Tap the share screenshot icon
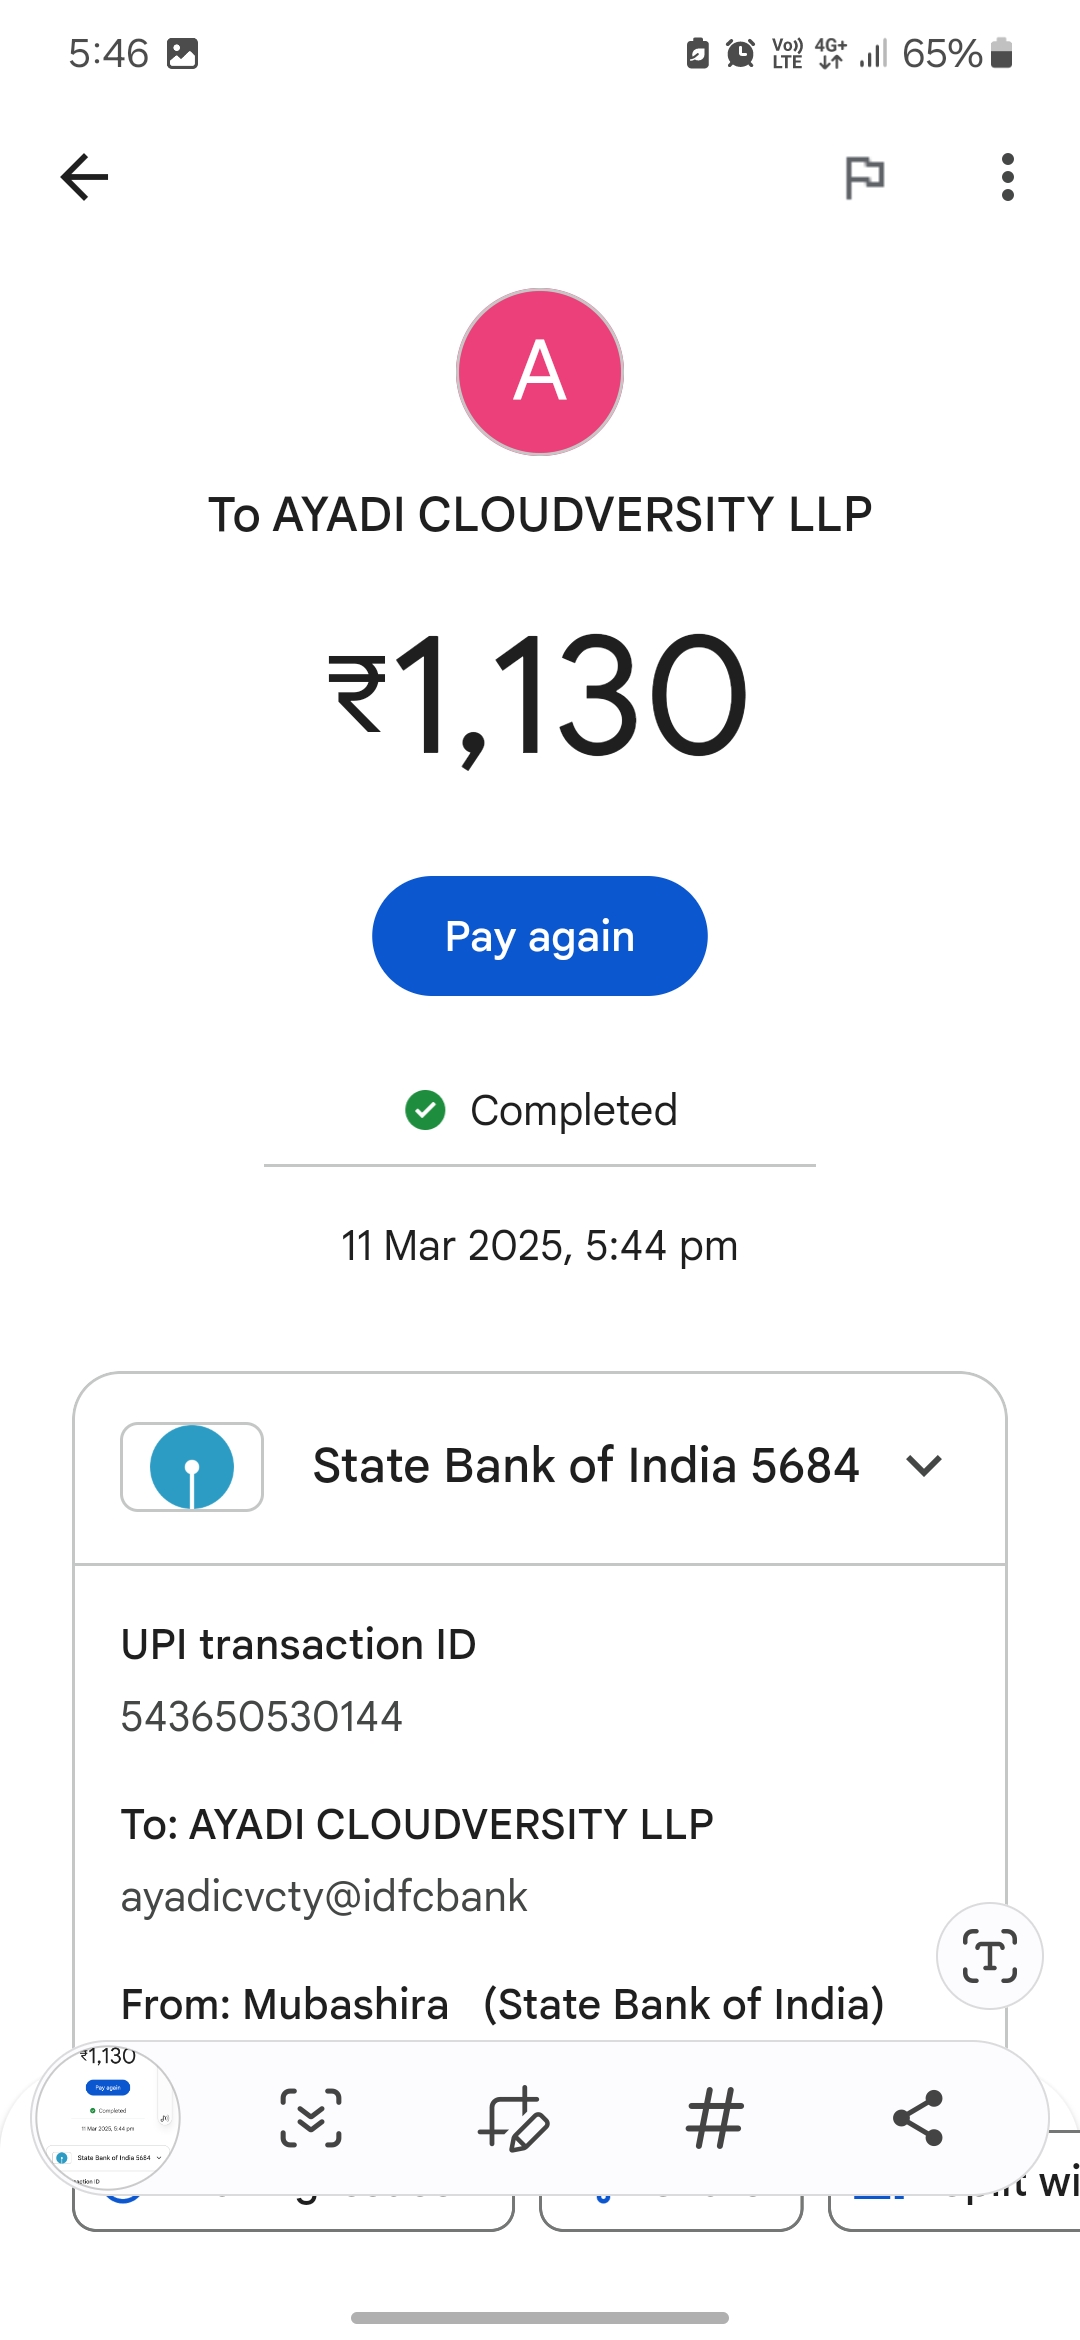 click(x=917, y=2118)
